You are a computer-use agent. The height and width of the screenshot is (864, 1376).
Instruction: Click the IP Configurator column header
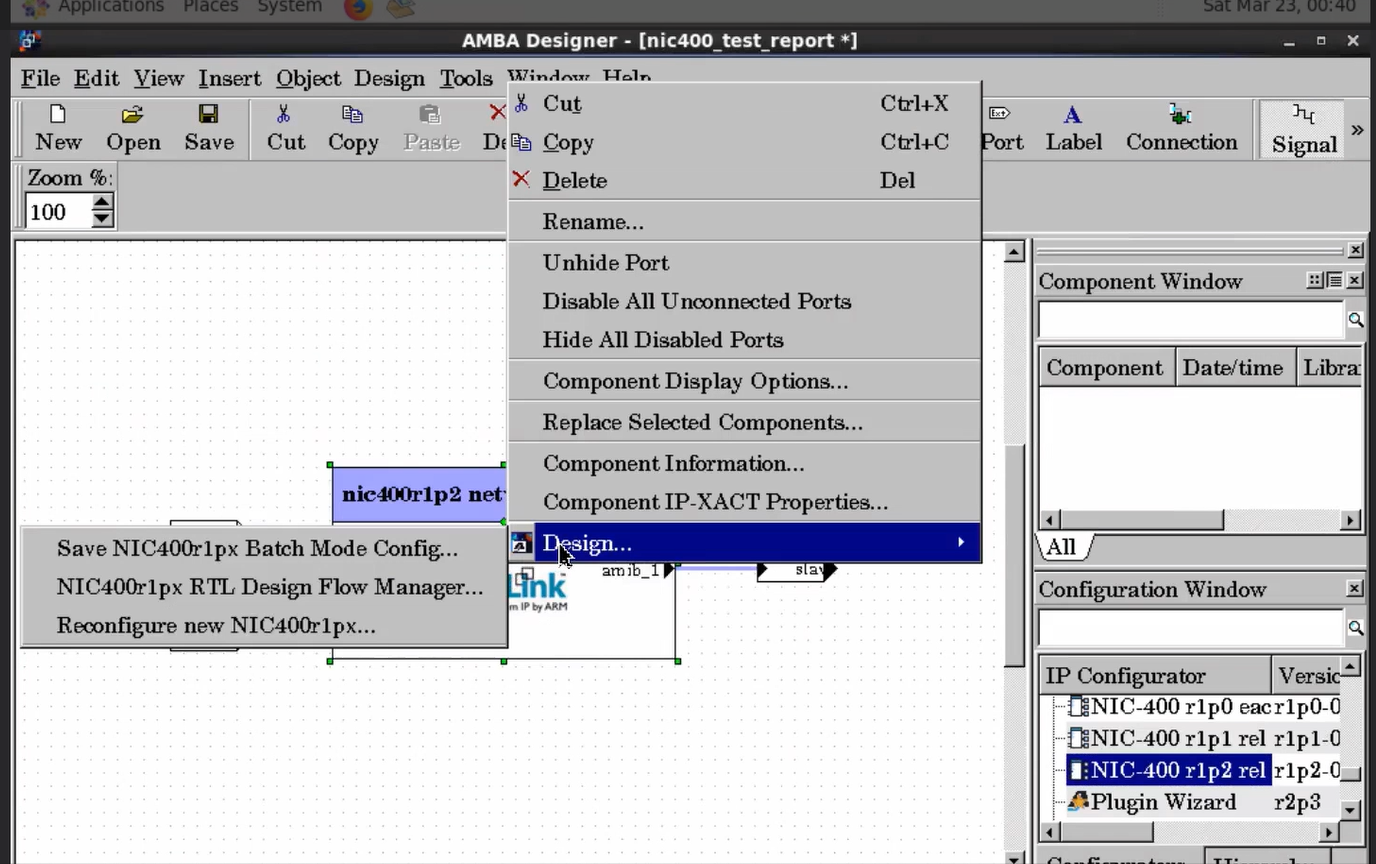click(1154, 676)
